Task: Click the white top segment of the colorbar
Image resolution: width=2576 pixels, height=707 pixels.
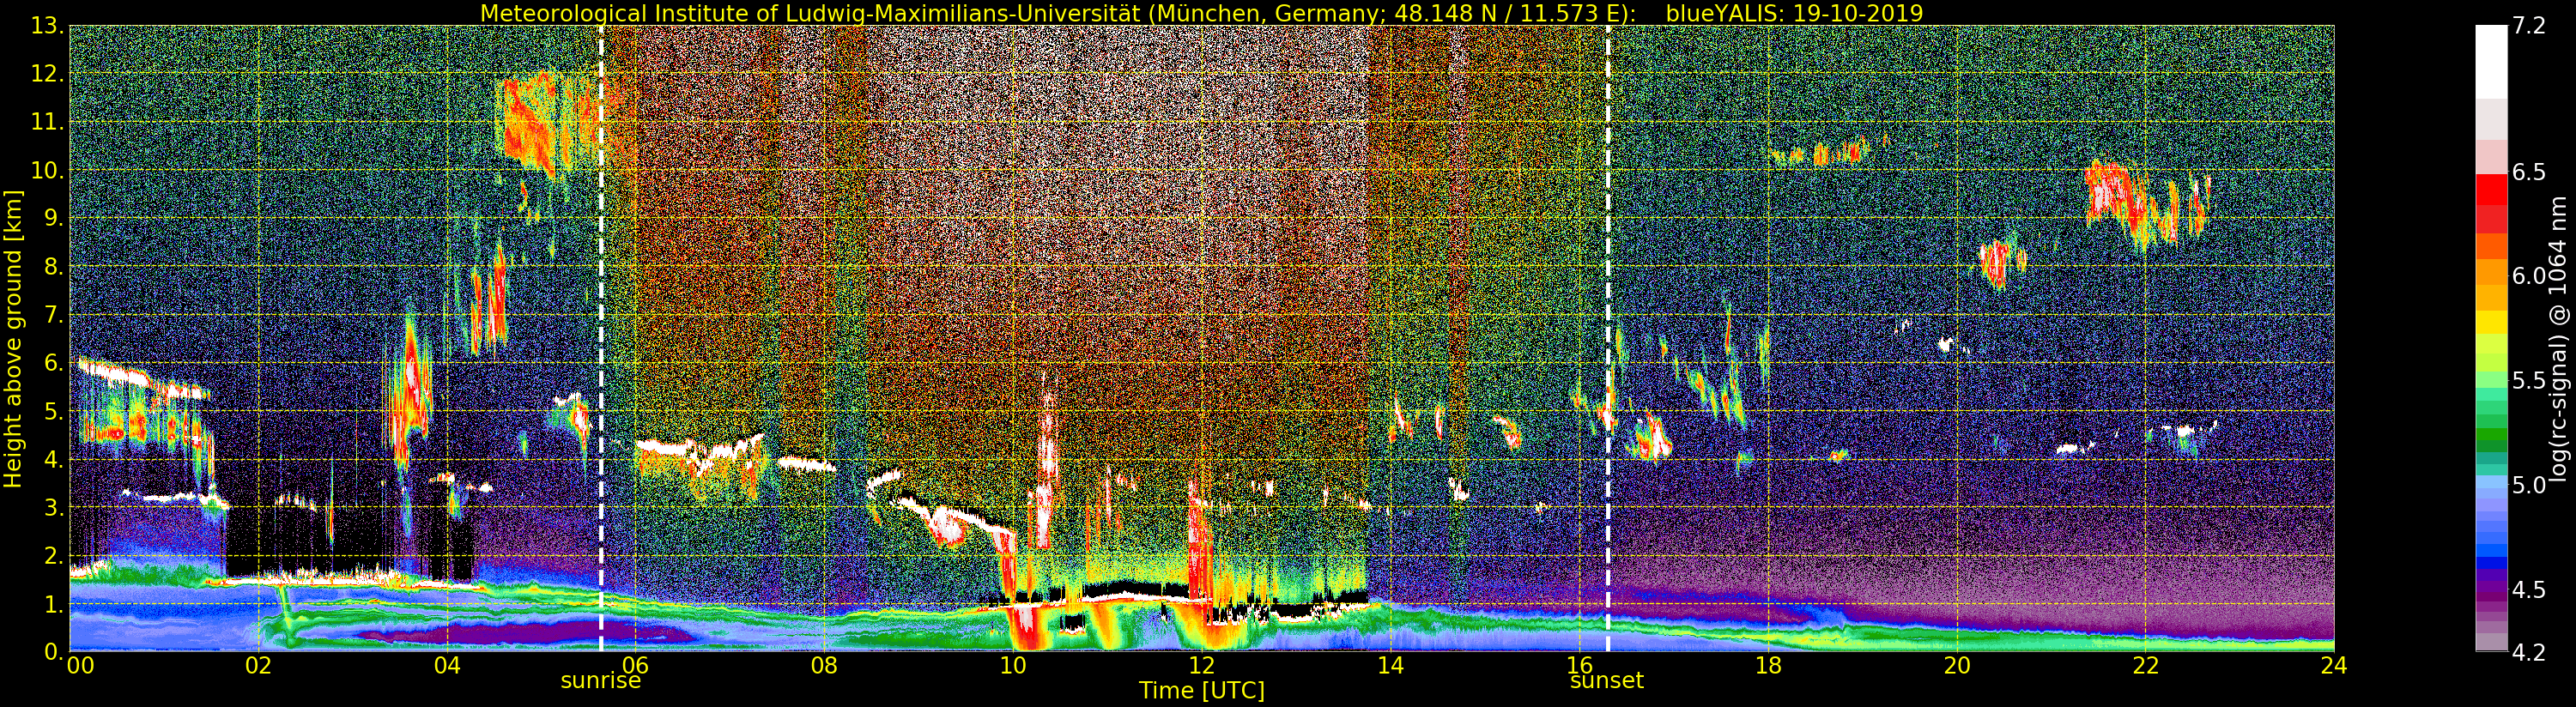Action: 2491,60
